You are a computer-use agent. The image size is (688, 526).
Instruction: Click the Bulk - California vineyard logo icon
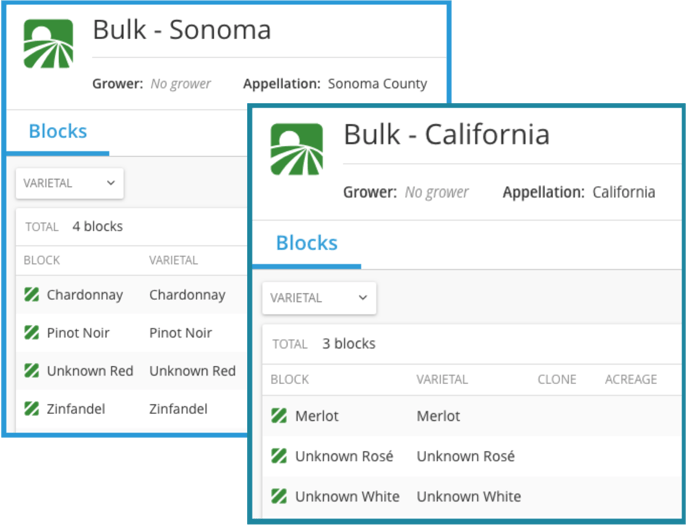pyautogui.click(x=297, y=149)
